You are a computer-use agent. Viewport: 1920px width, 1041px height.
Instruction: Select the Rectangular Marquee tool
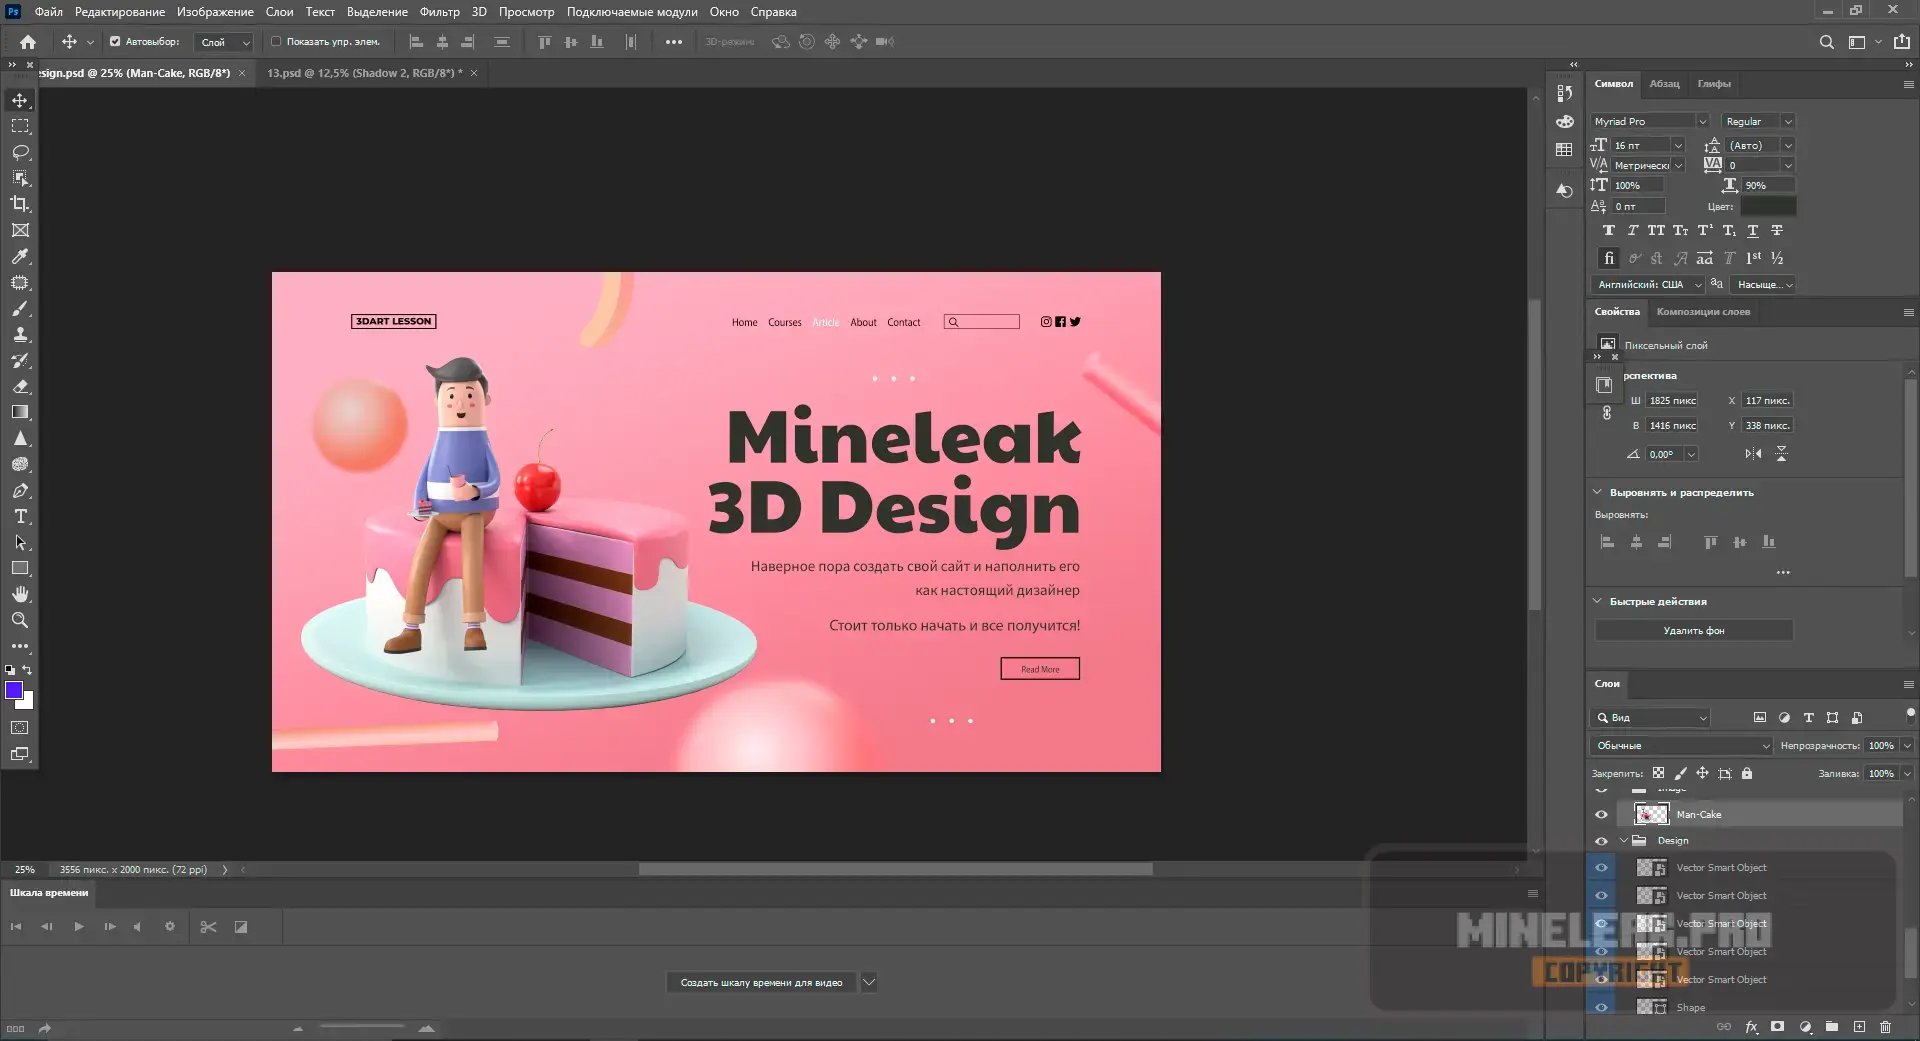point(20,126)
